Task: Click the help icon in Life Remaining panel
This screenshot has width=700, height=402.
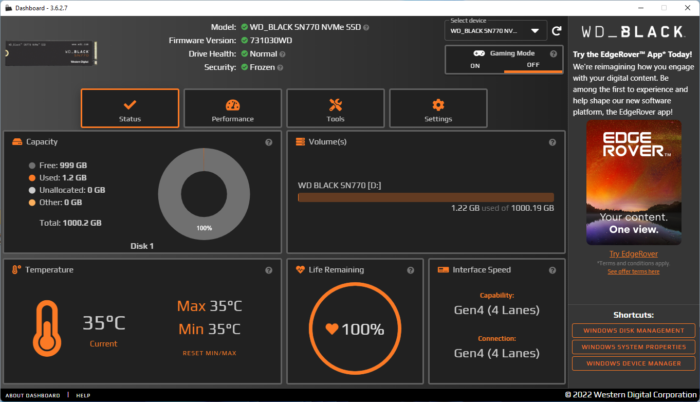Action: [411, 270]
